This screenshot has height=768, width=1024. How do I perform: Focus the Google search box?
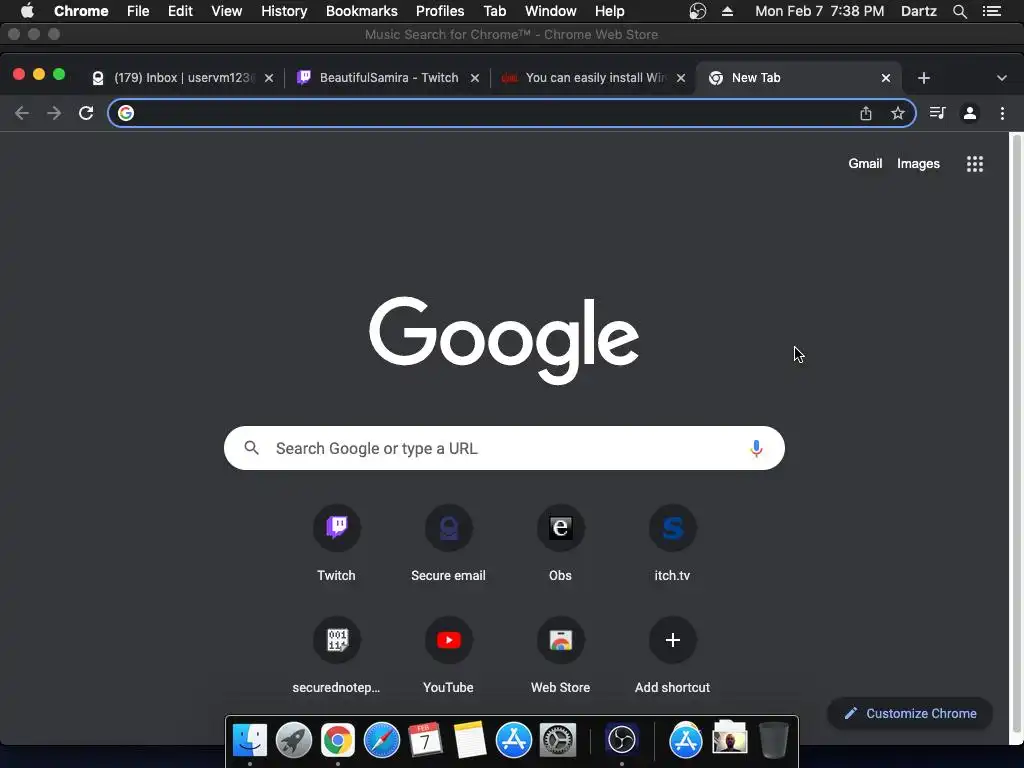point(504,448)
